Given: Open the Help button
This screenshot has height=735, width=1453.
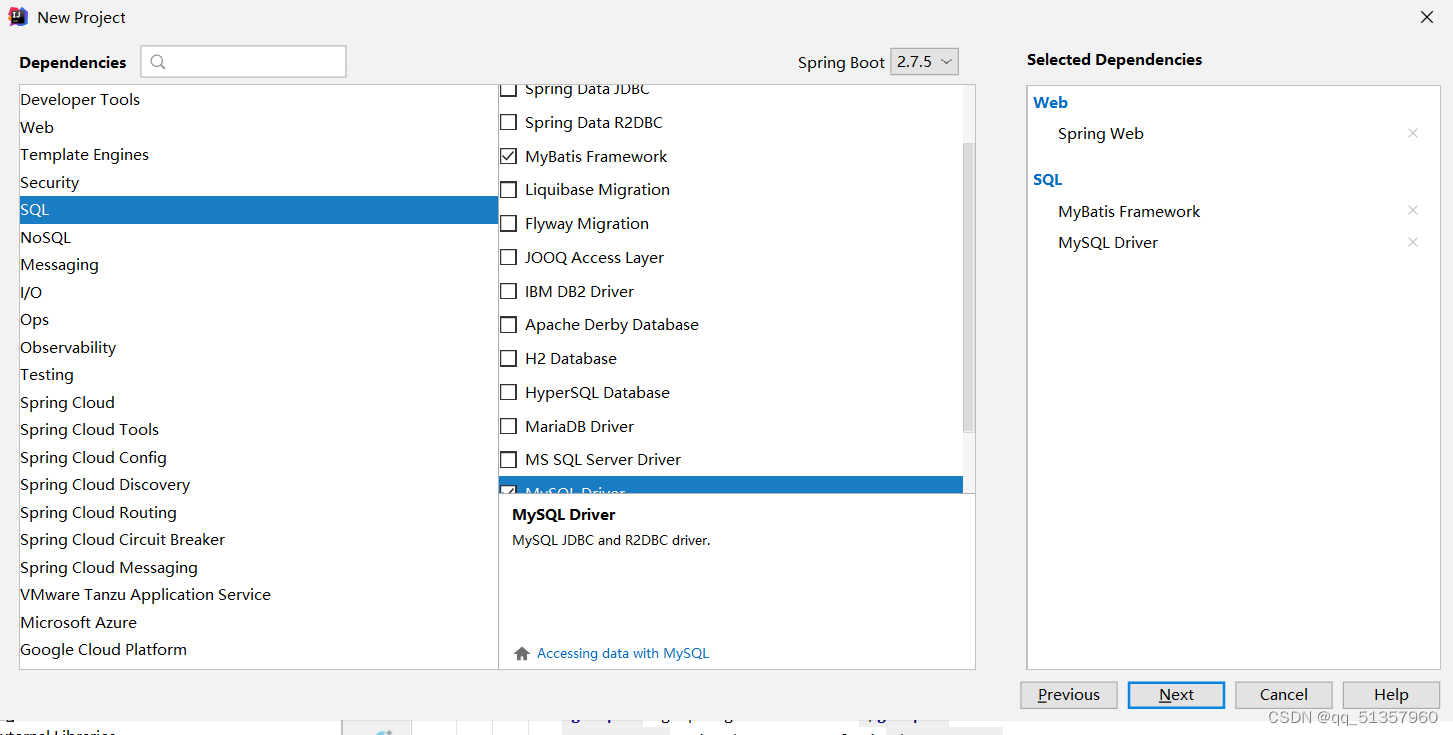Looking at the screenshot, I should [x=1391, y=695].
